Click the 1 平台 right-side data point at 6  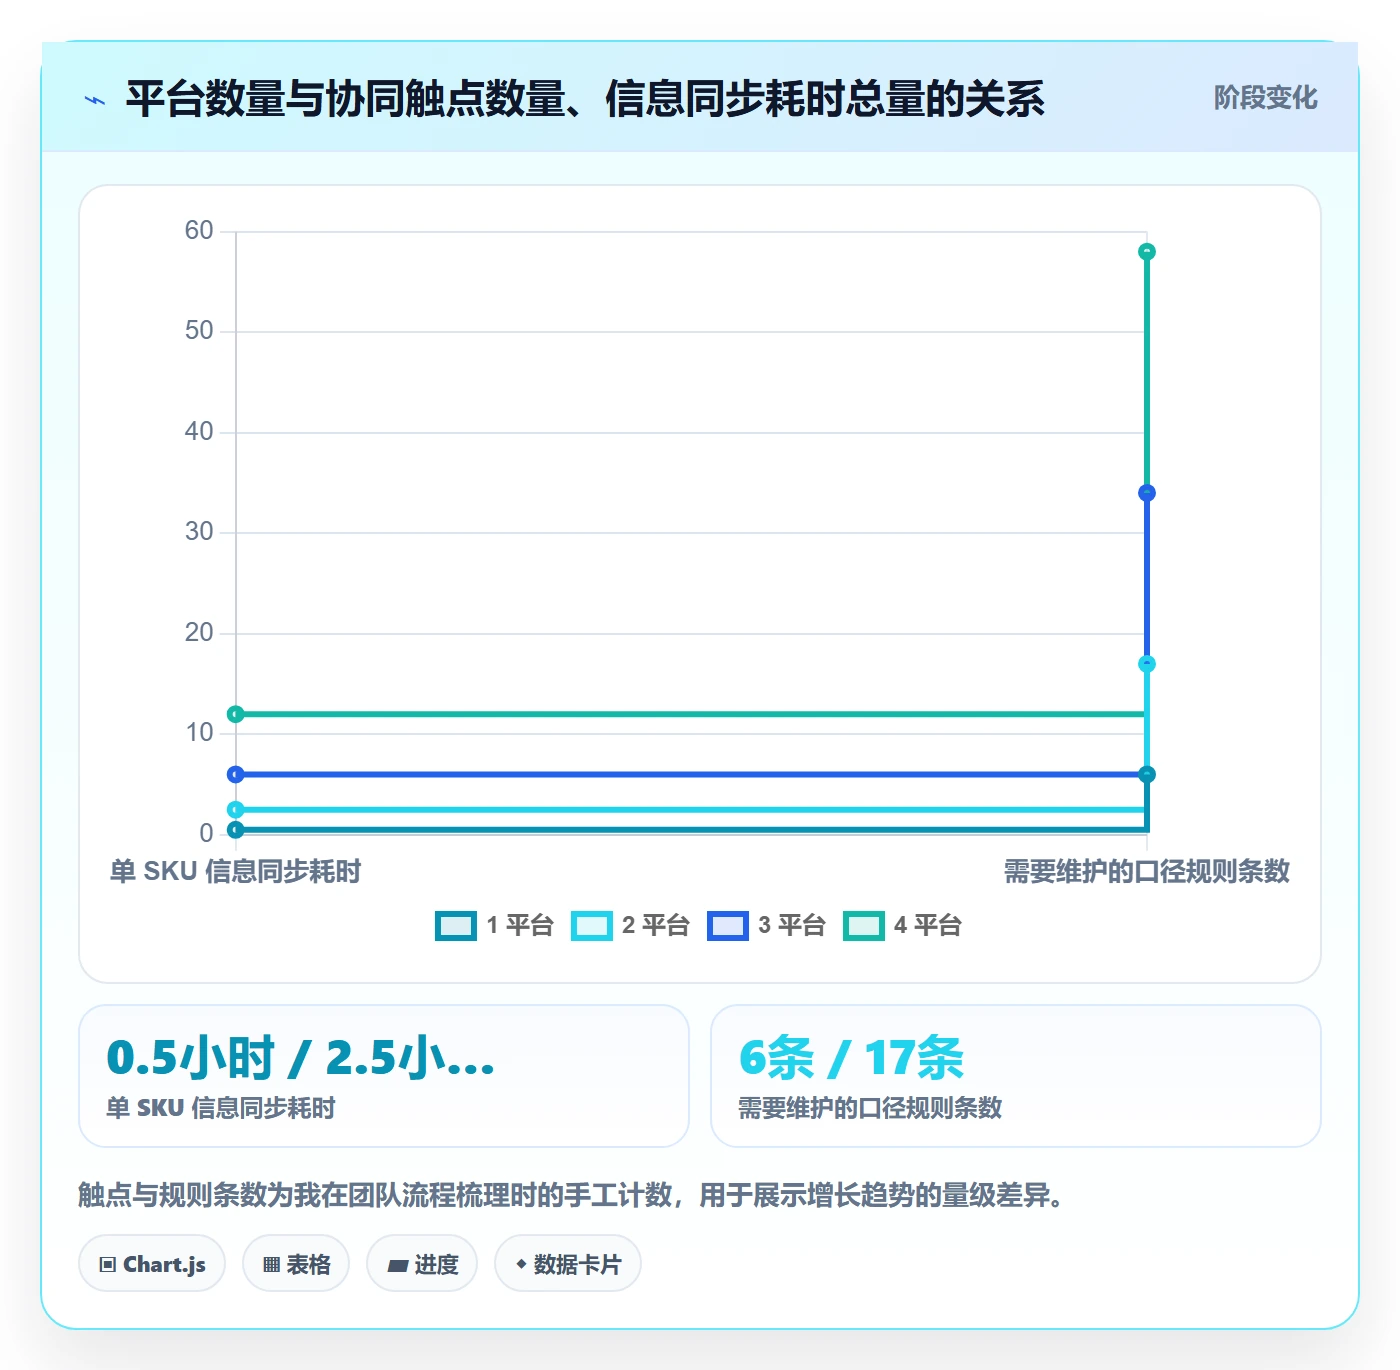pyautogui.click(x=1147, y=774)
